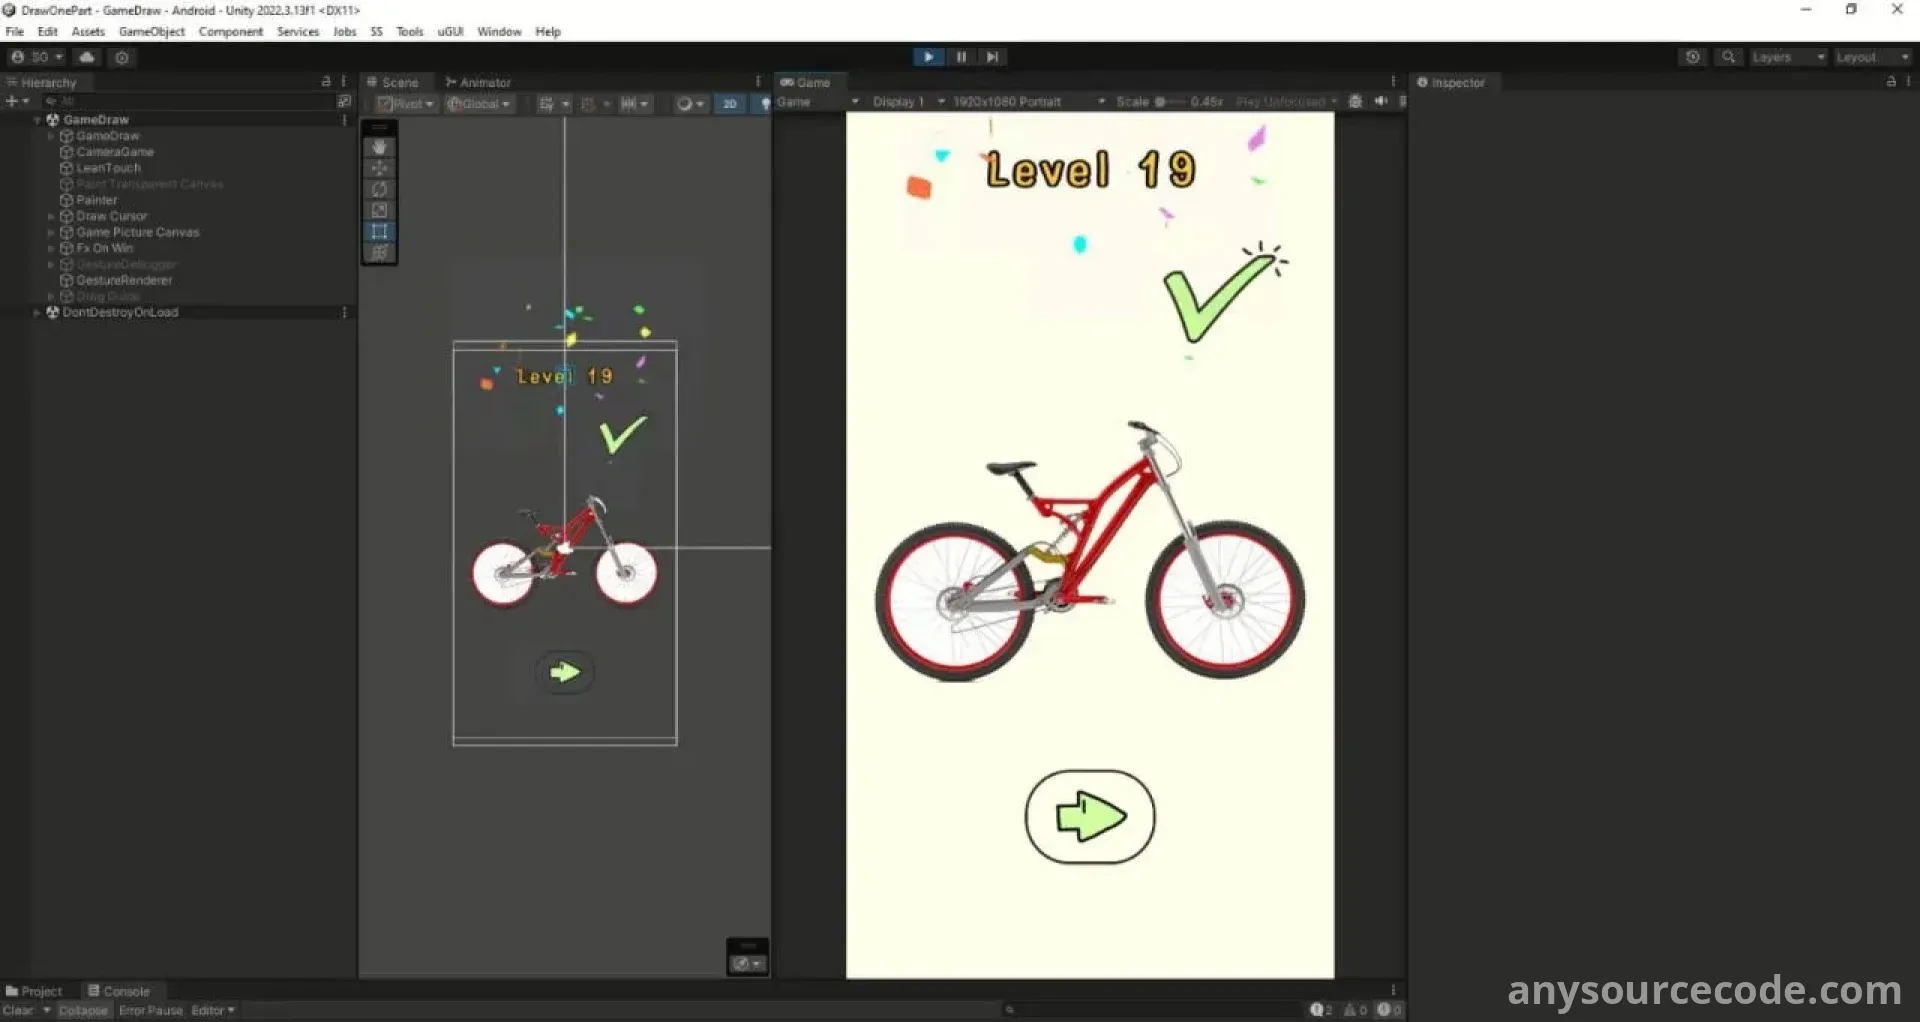Select the Rotate tool in Scene toolbar
This screenshot has width=1920, height=1022.
click(379, 189)
